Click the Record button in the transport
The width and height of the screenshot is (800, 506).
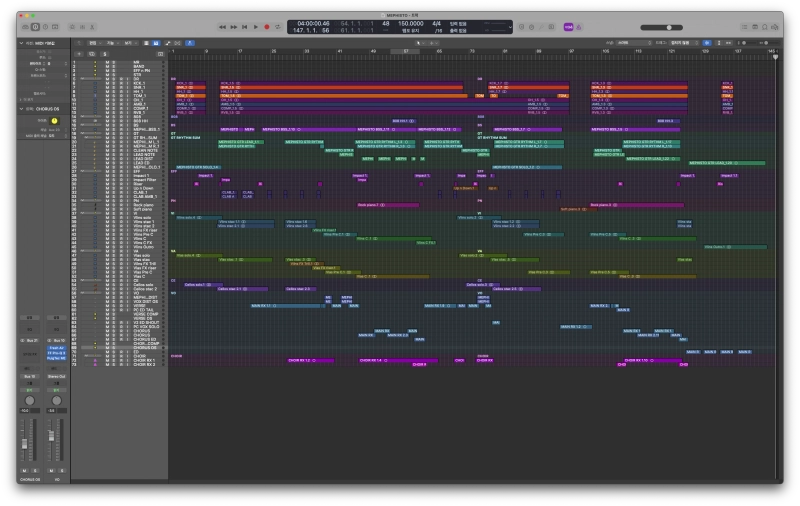pyautogui.click(x=266, y=26)
